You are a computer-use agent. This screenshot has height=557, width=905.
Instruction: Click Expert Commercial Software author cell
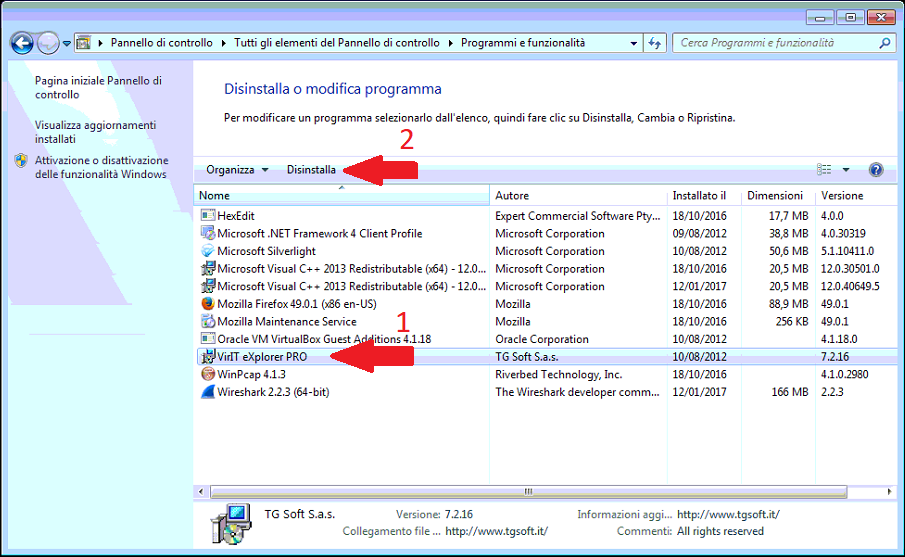[577, 216]
